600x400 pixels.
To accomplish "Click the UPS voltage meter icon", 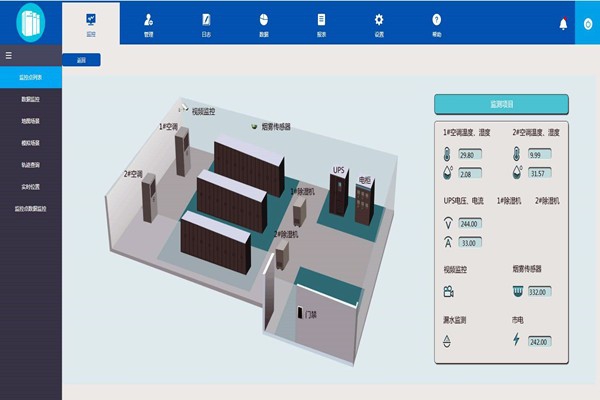I will click(x=447, y=223).
